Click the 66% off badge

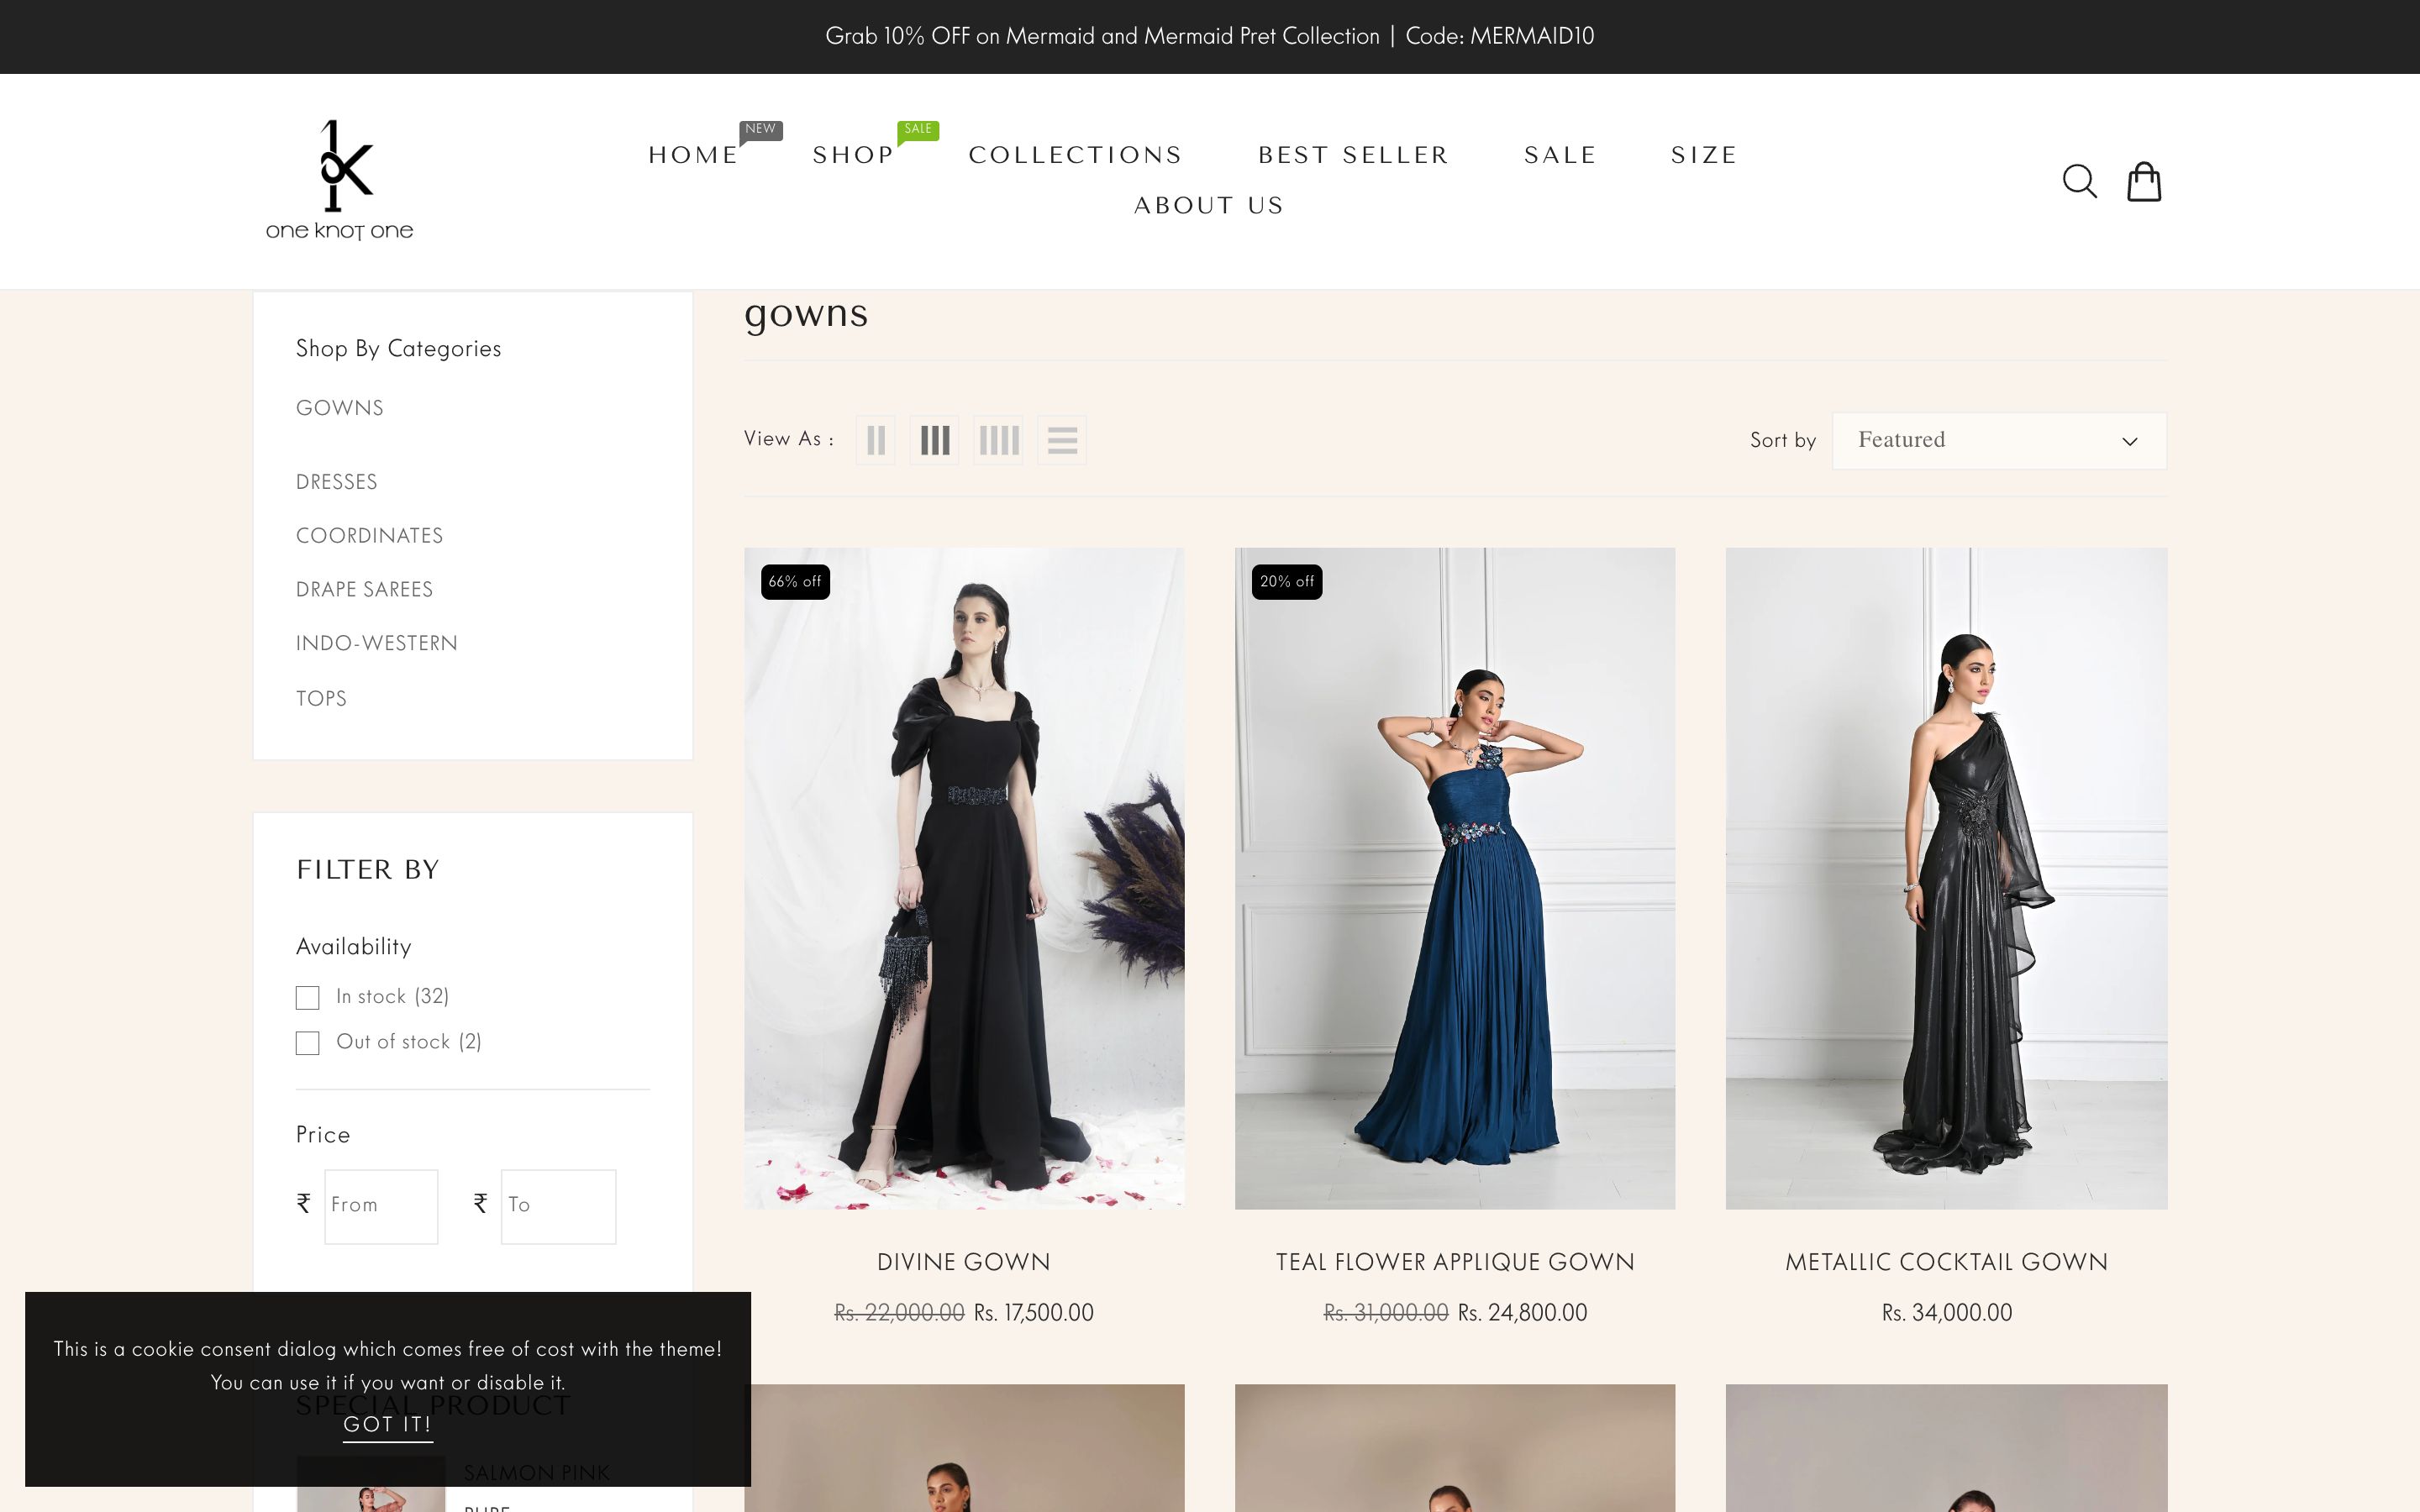pyautogui.click(x=795, y=582)
